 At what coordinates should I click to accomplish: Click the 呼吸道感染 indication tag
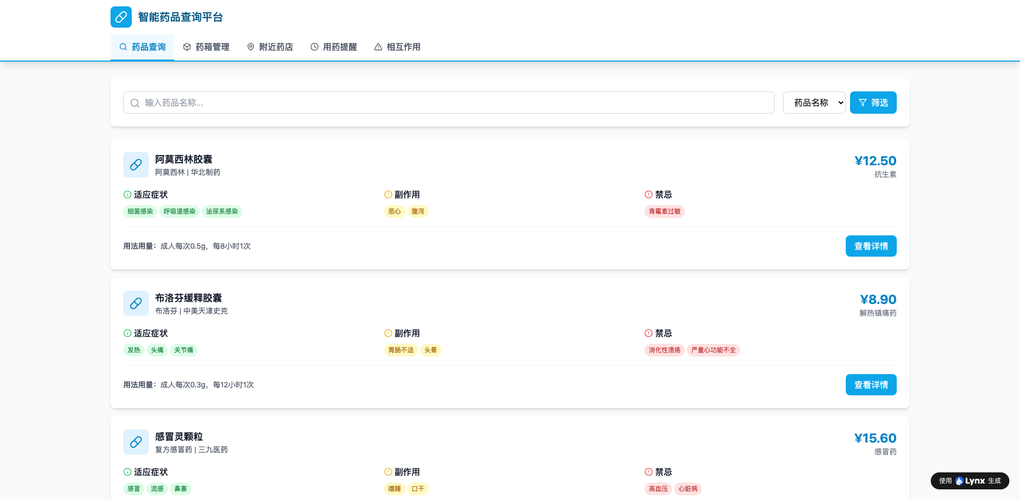(x=180, y=212)
